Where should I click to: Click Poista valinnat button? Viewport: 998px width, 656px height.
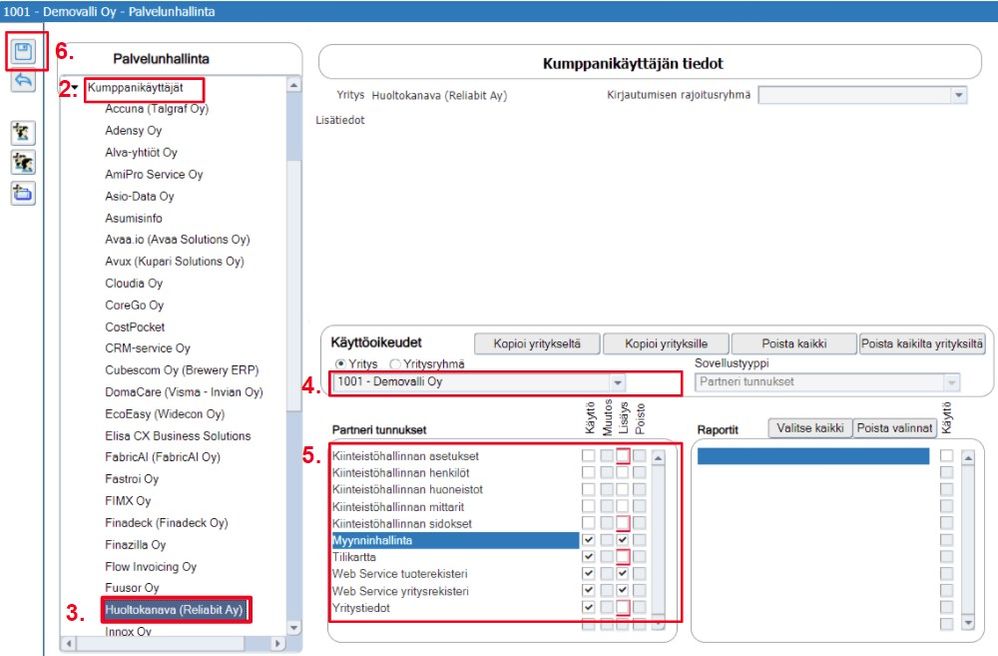point(894,428)
